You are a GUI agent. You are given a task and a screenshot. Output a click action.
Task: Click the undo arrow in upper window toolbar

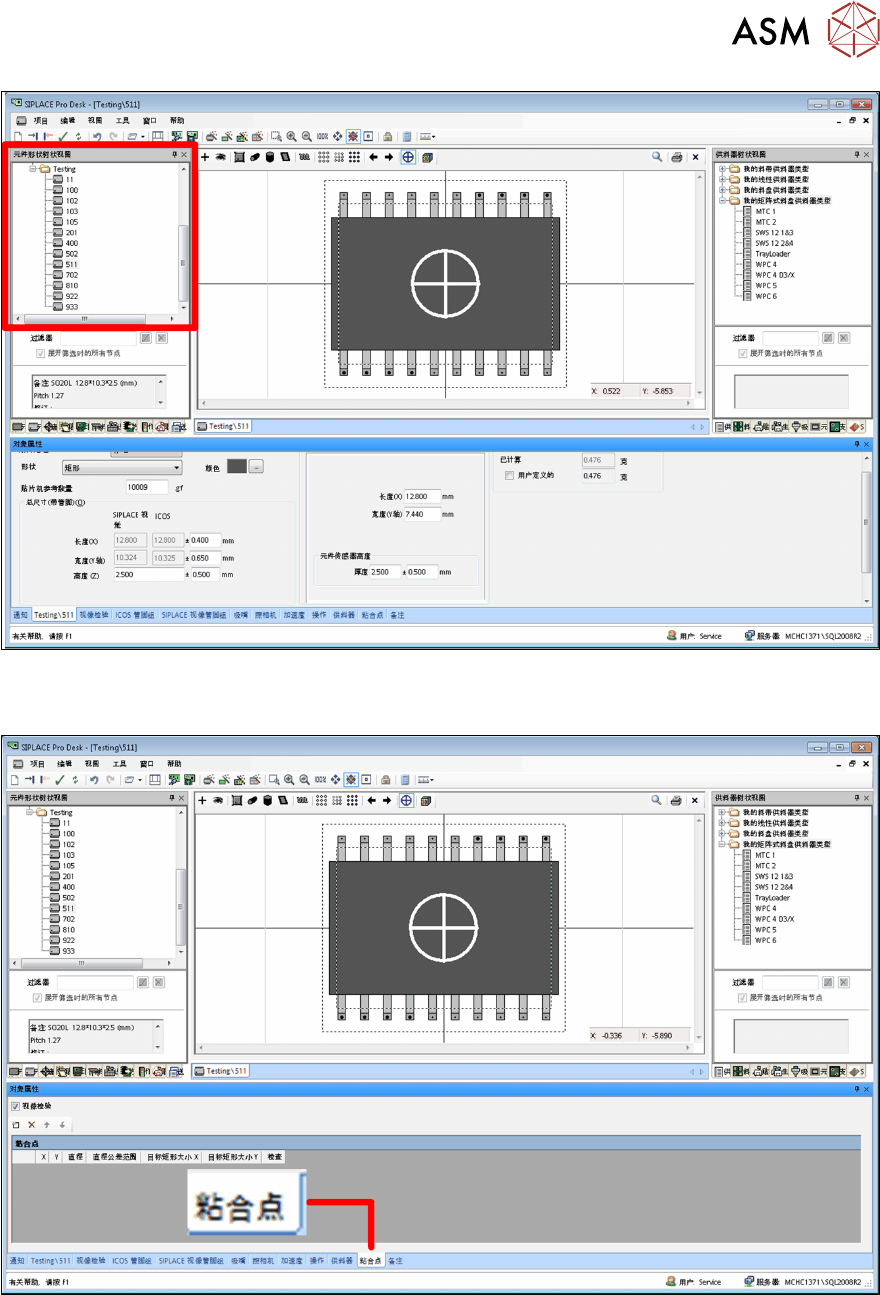pyautogui.click(x=97, y=136)
